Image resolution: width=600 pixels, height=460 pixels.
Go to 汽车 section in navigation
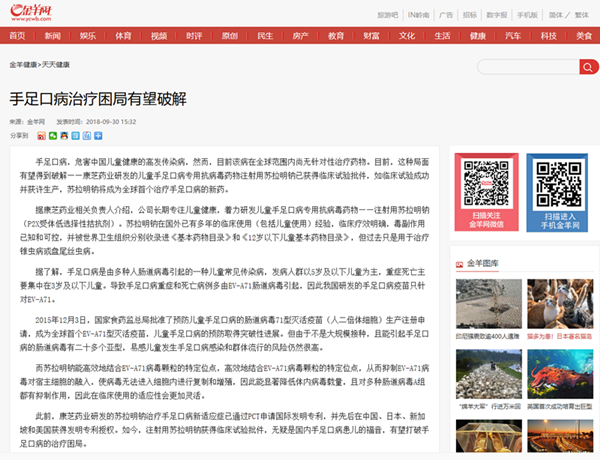click(513, 35)
